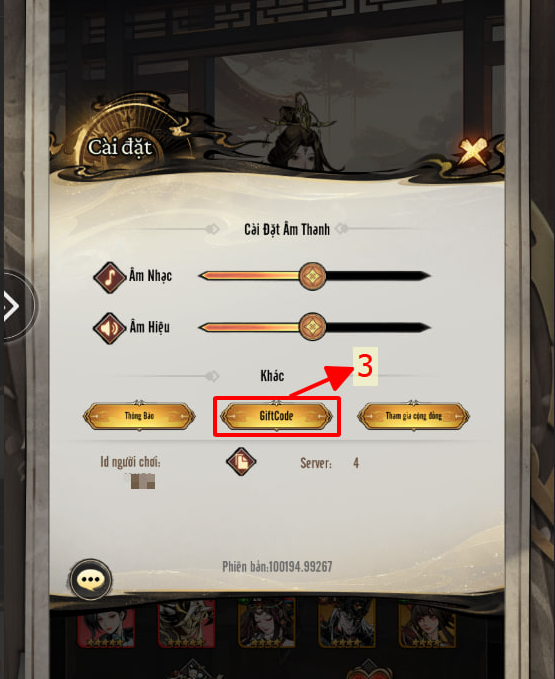The height and width of the screenshot is (679, 555).
Task: Click the speaker Âm Hiệu icon
Action: 110,328
